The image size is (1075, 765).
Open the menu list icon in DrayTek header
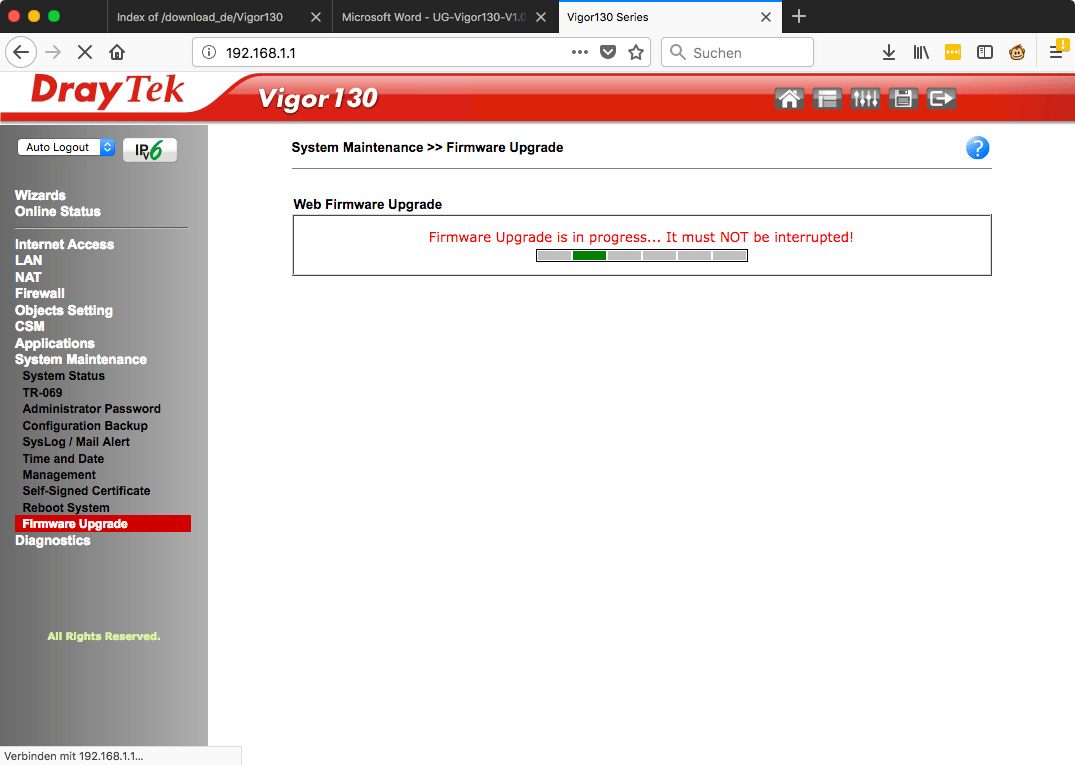(828, 99)
